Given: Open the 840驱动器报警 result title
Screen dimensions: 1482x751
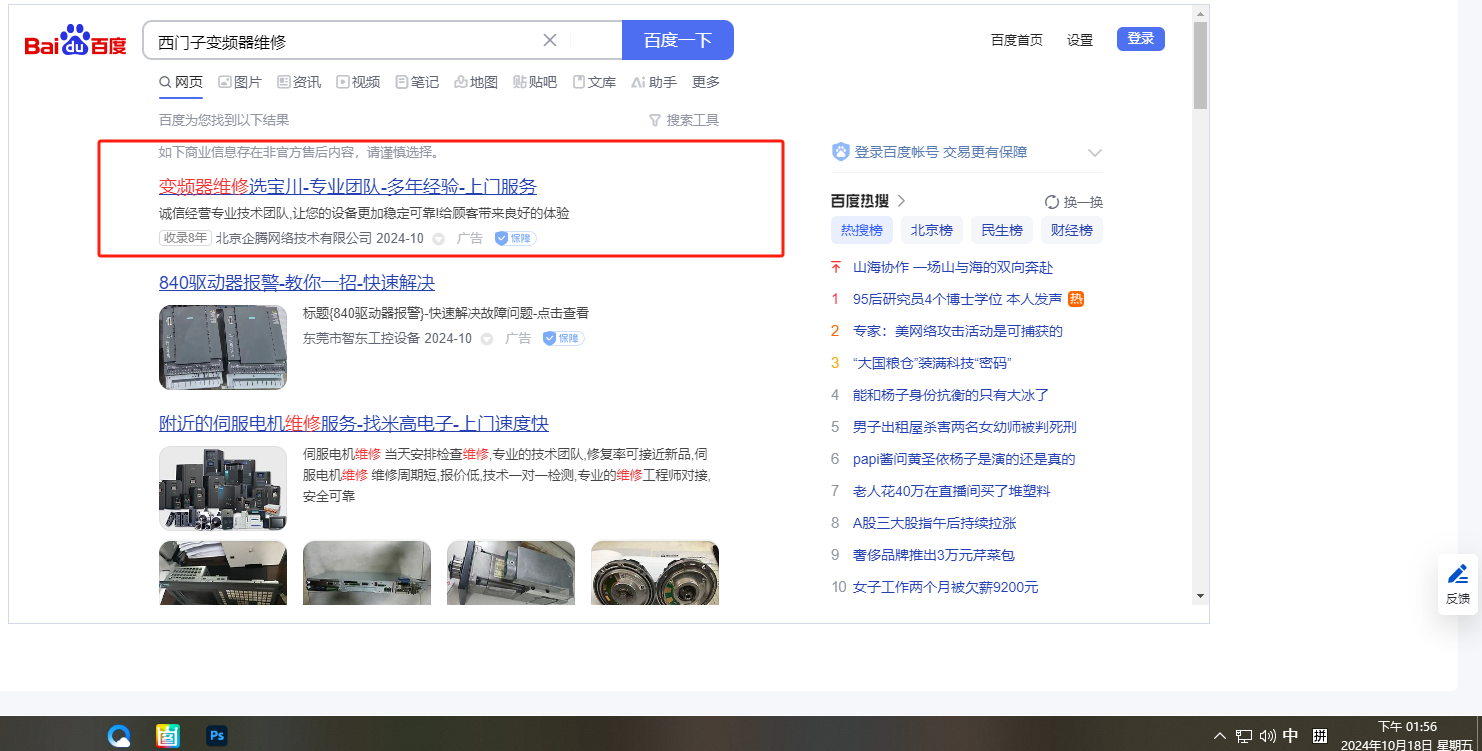Looking at the screenshot, I should tap(297, 282).
